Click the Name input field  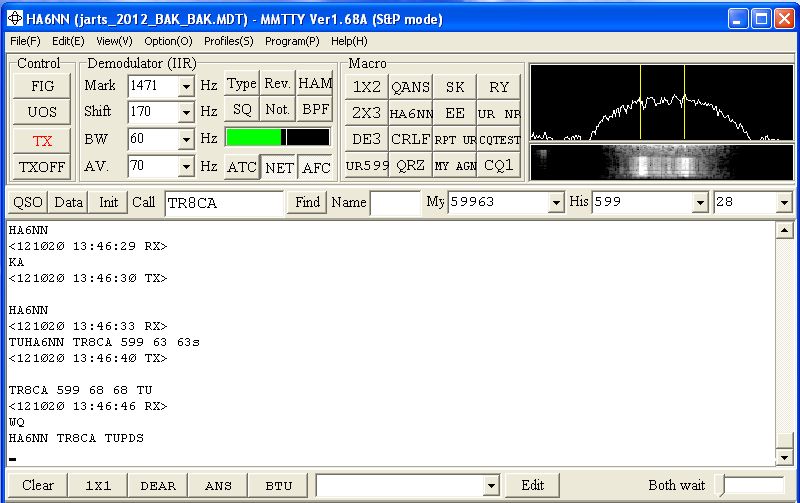395,203
